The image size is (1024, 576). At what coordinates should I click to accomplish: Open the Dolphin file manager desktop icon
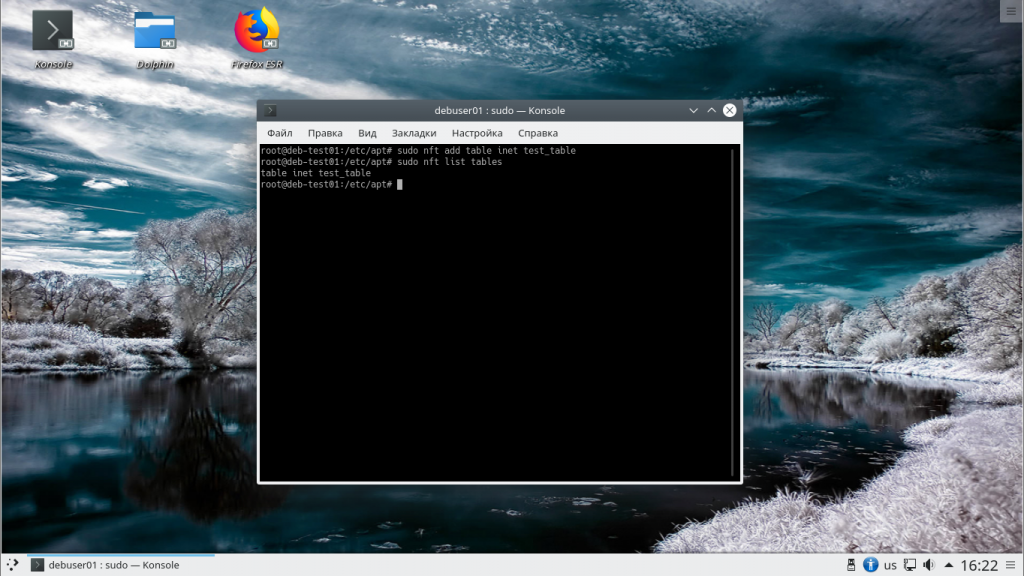click(x=155, y=31)
